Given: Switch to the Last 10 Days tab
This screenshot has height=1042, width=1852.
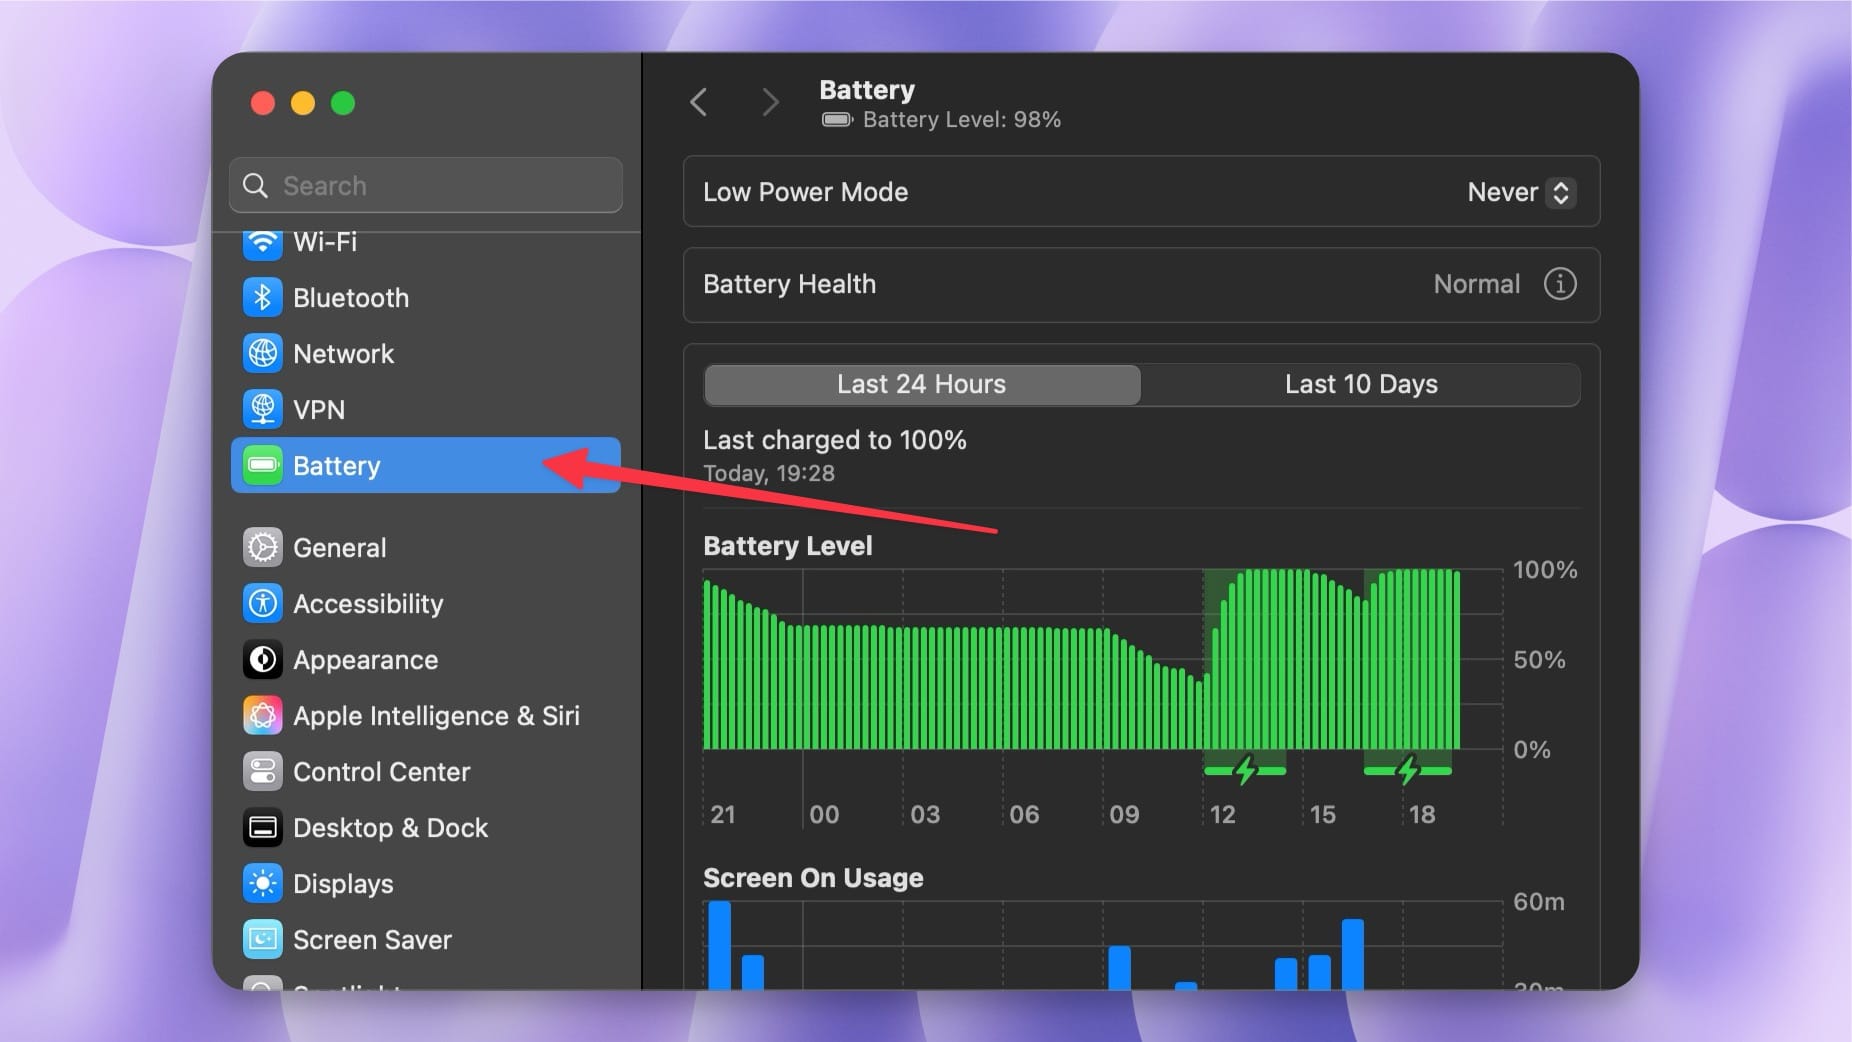Looking at the screenshot, I should pos(1361,384).
